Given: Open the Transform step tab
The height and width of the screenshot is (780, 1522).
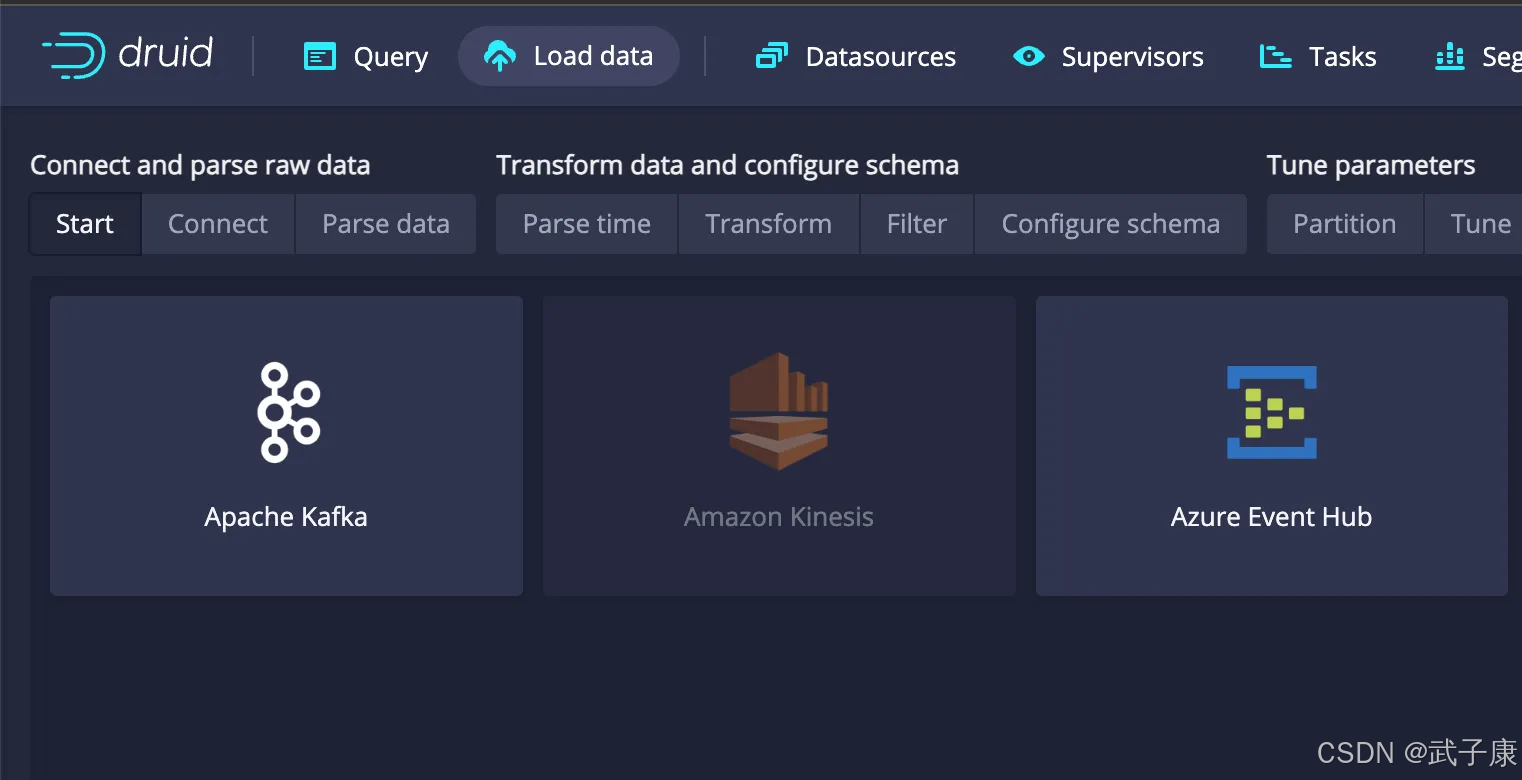Looking at the screenshot, I should (x=768, y=224).
